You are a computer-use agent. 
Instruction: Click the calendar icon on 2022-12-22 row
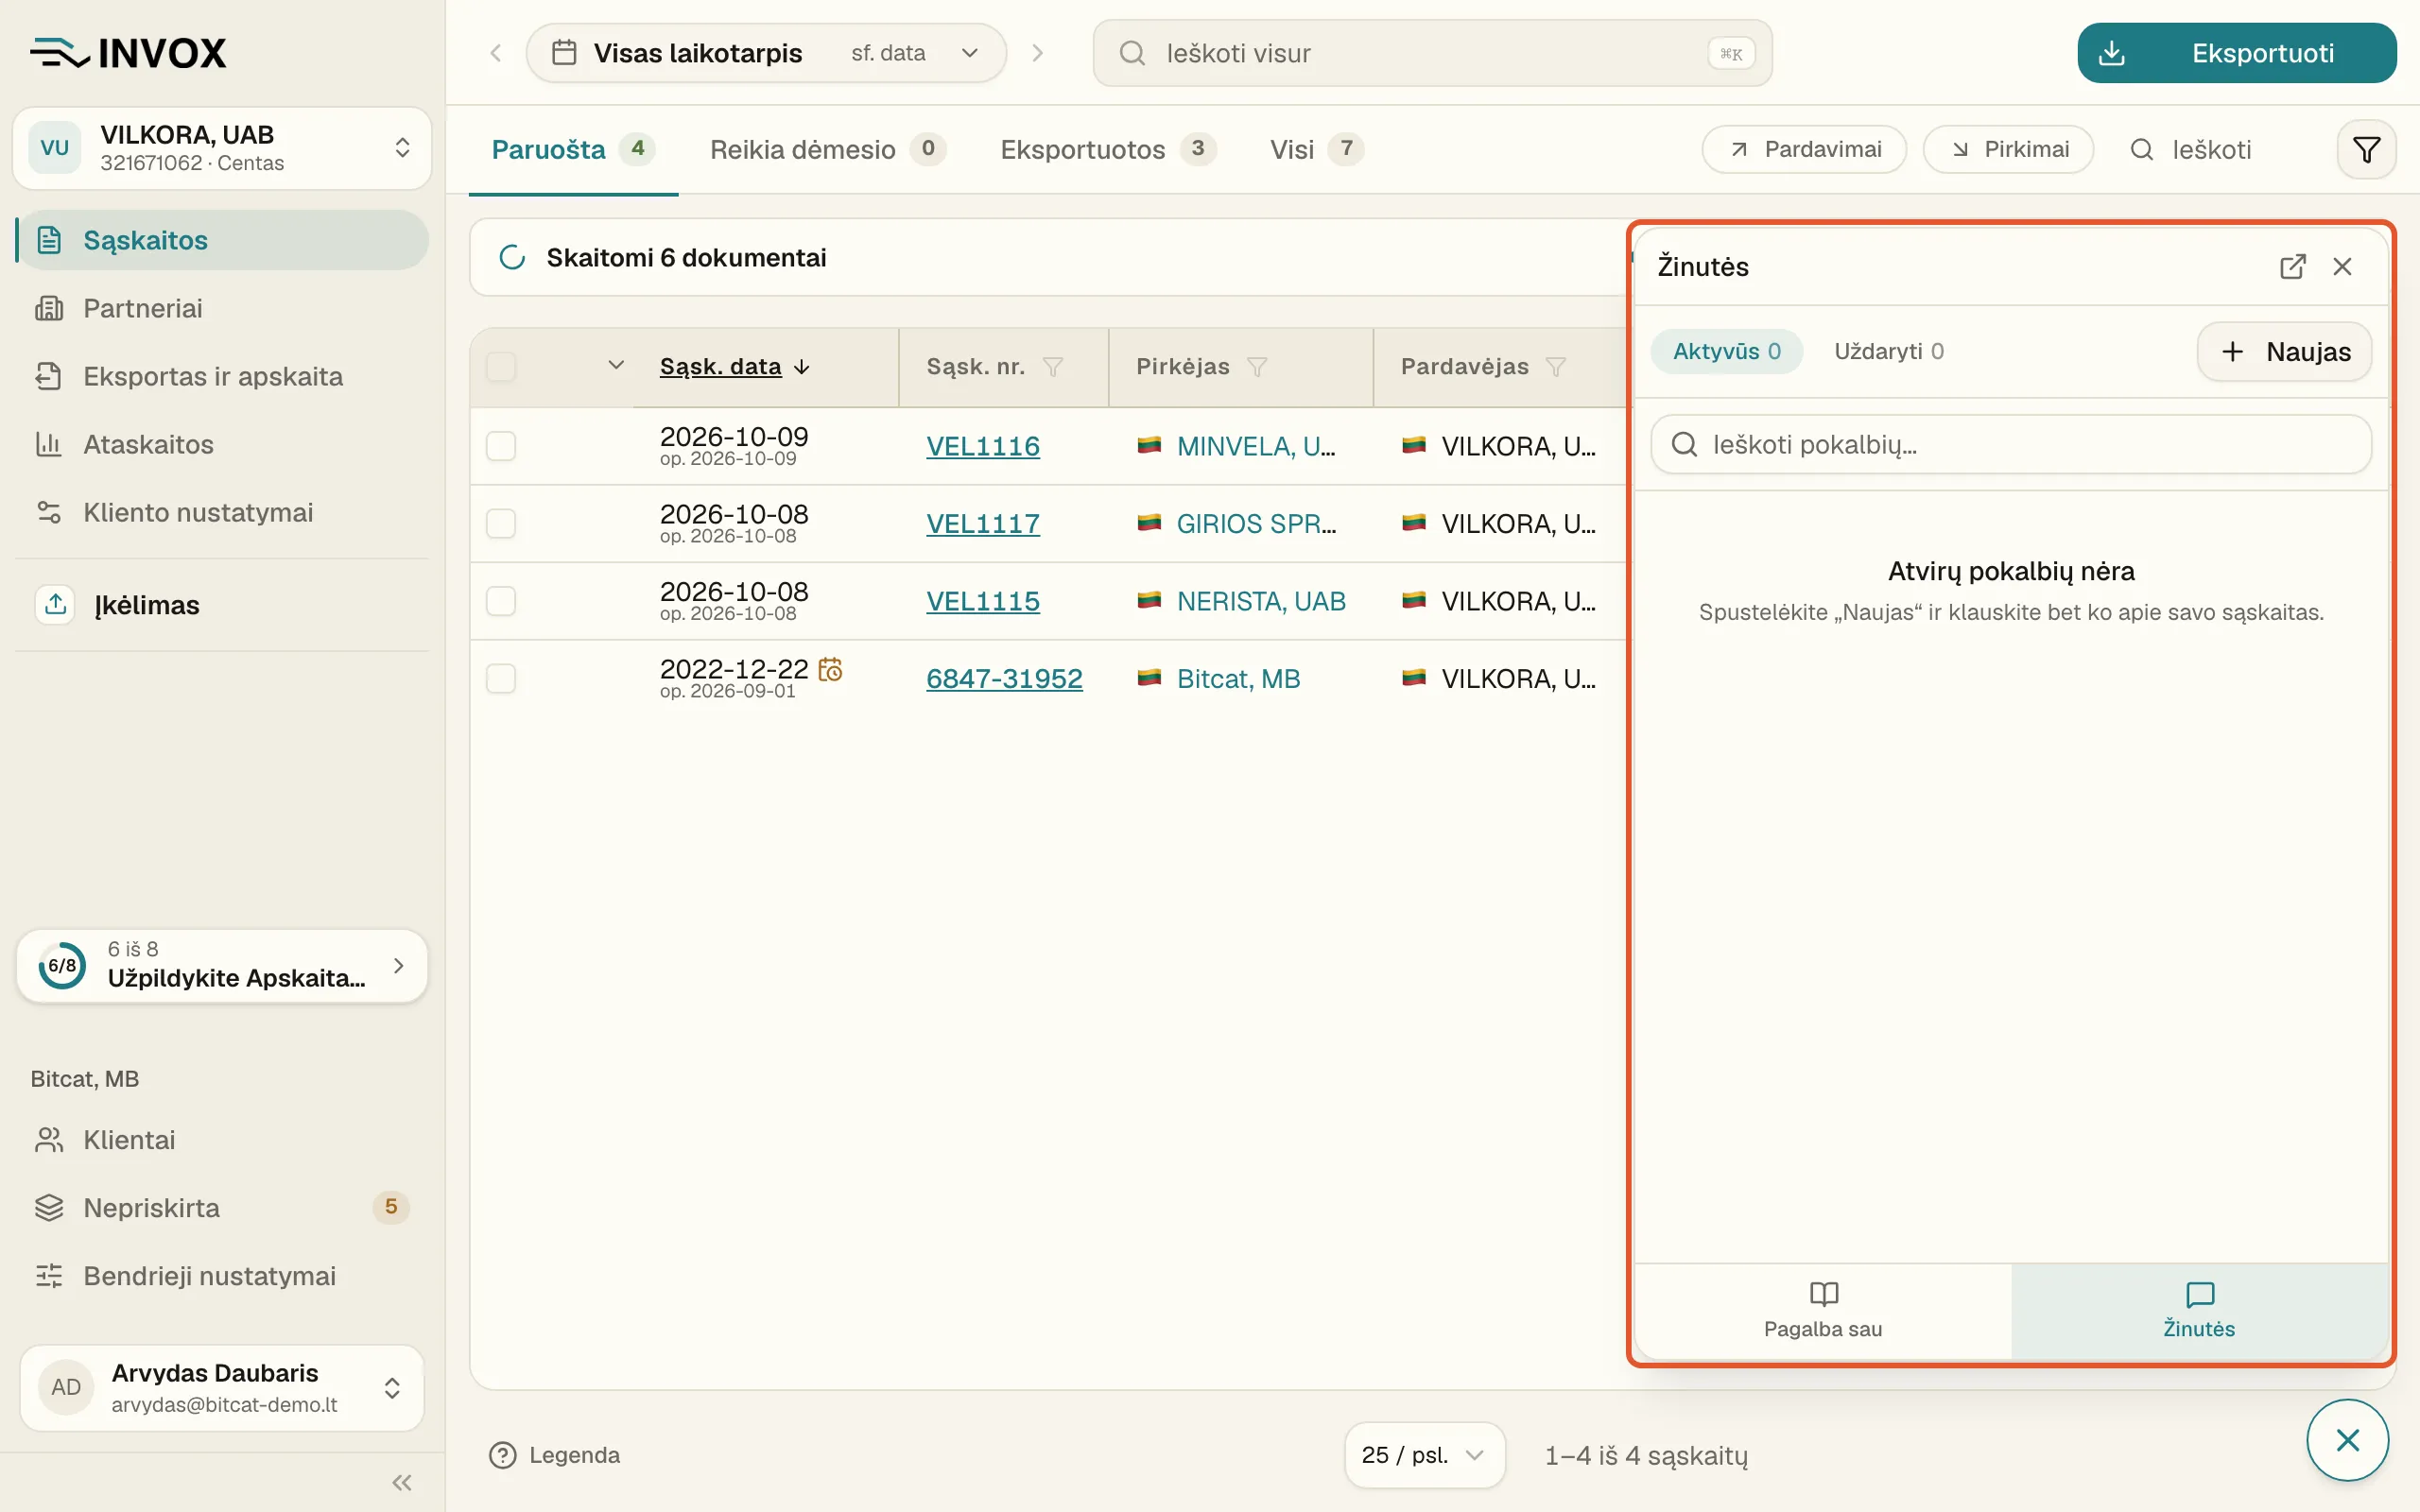point(830,669)
